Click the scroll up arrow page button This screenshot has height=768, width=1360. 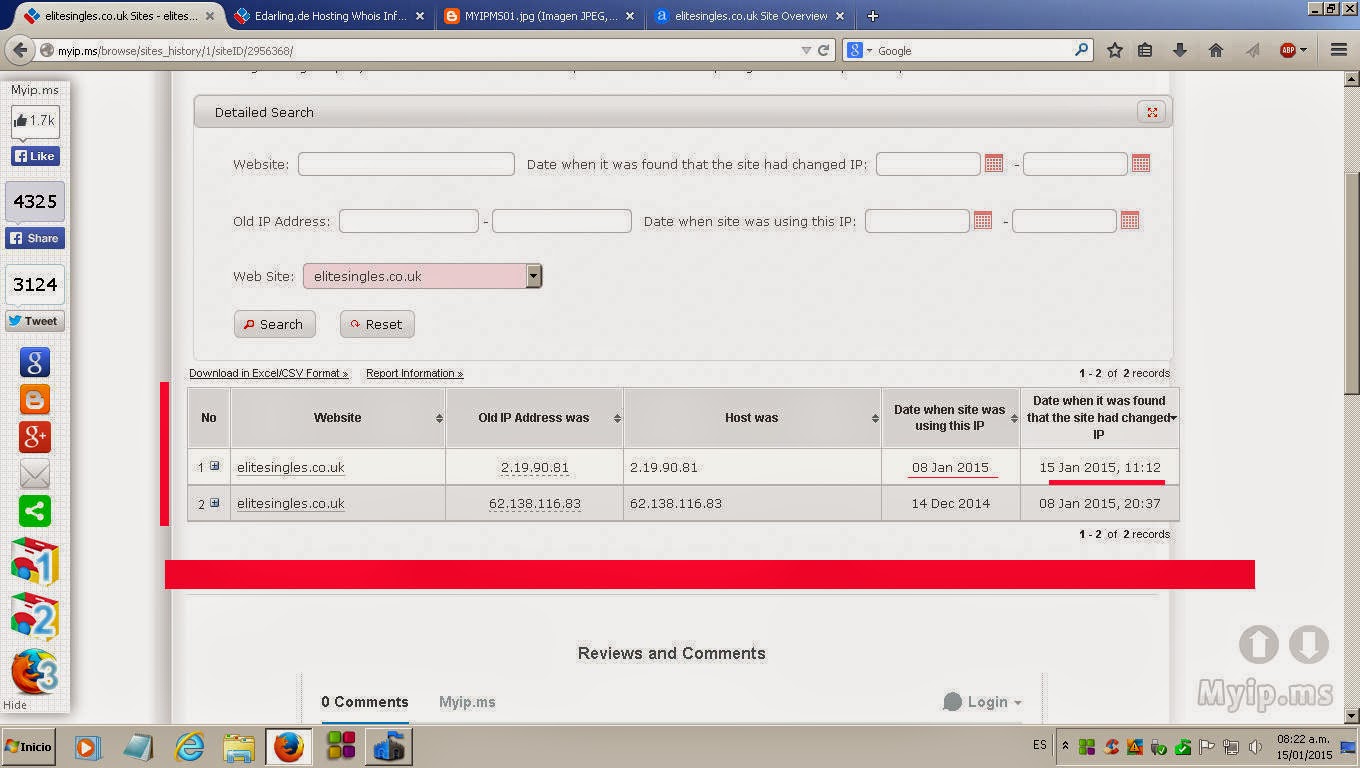(x=1259, y=645)
